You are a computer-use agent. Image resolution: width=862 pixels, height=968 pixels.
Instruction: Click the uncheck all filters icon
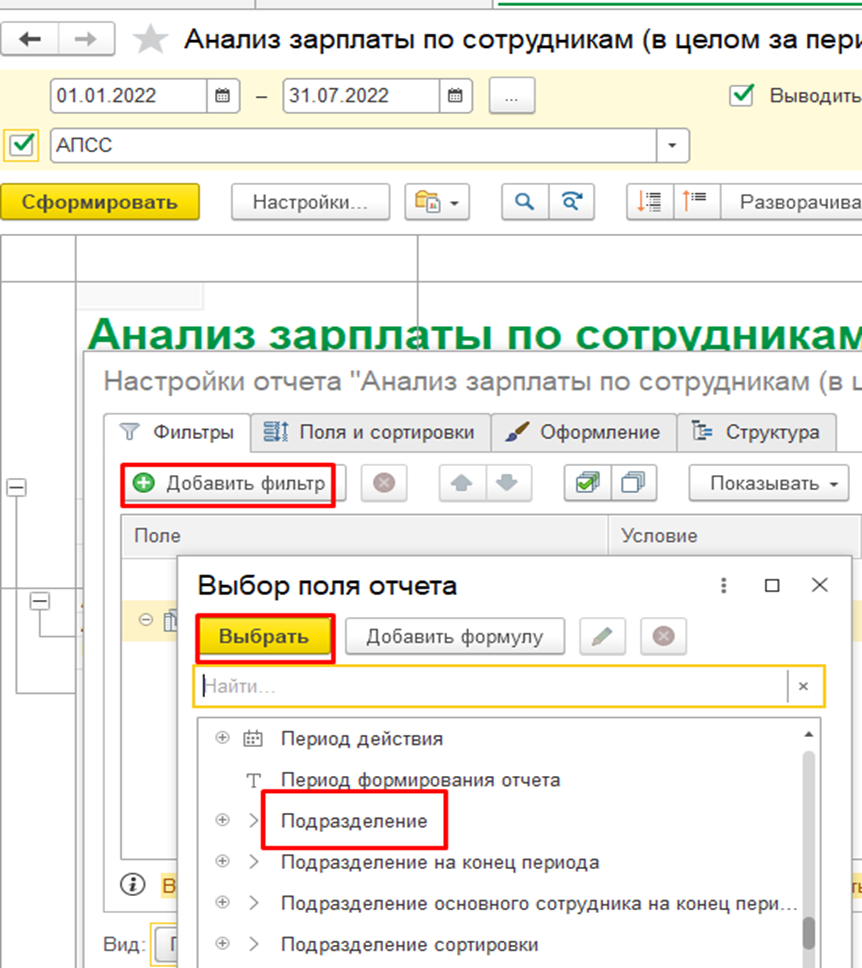[633, 483]
